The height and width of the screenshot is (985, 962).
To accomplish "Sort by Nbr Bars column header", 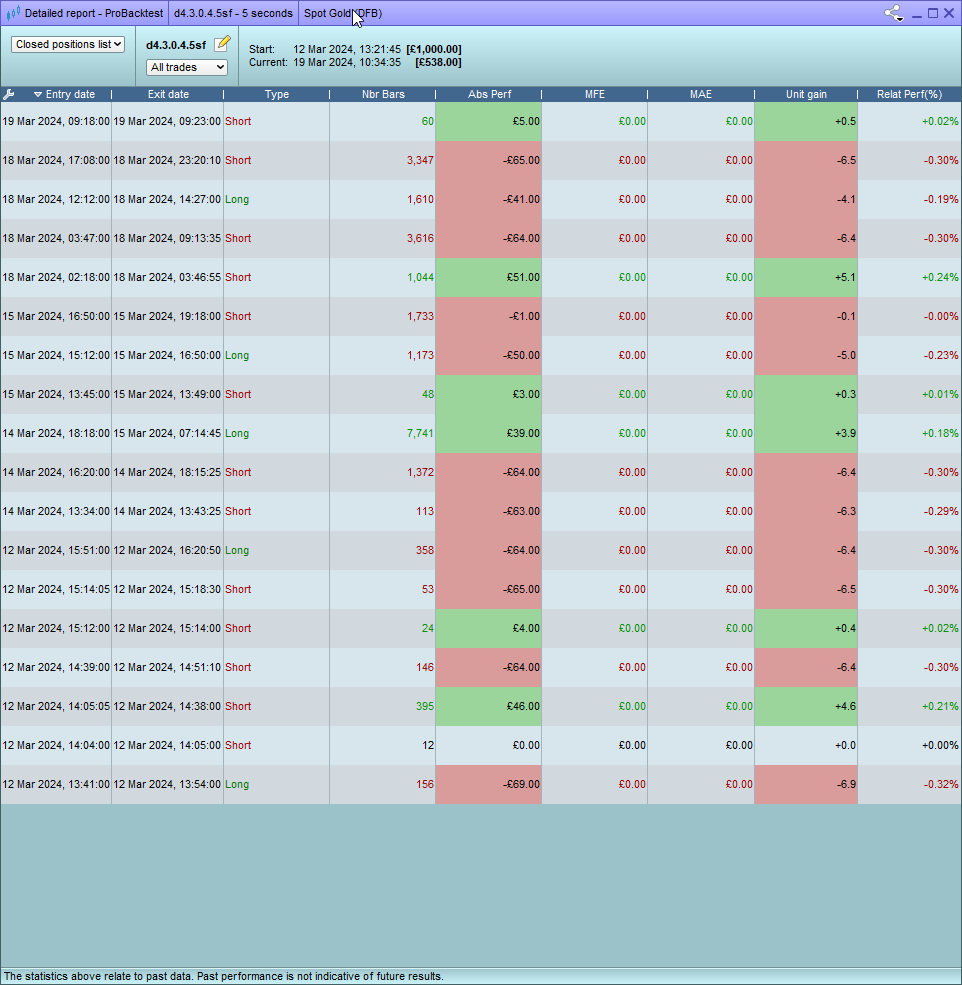I will click(383, 94).
